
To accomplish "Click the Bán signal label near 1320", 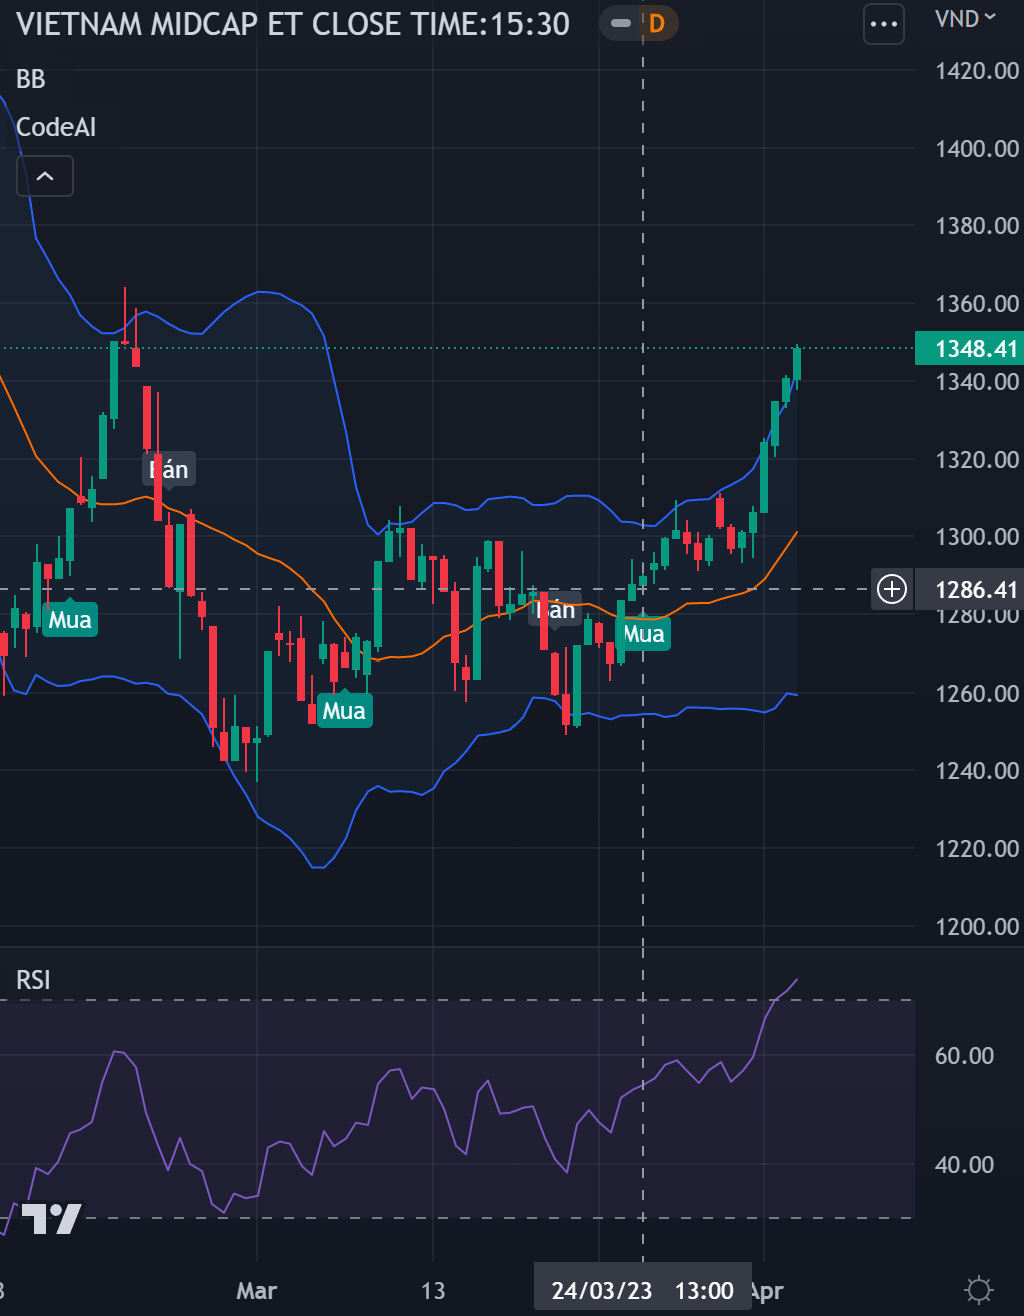I will pos(169,468).
